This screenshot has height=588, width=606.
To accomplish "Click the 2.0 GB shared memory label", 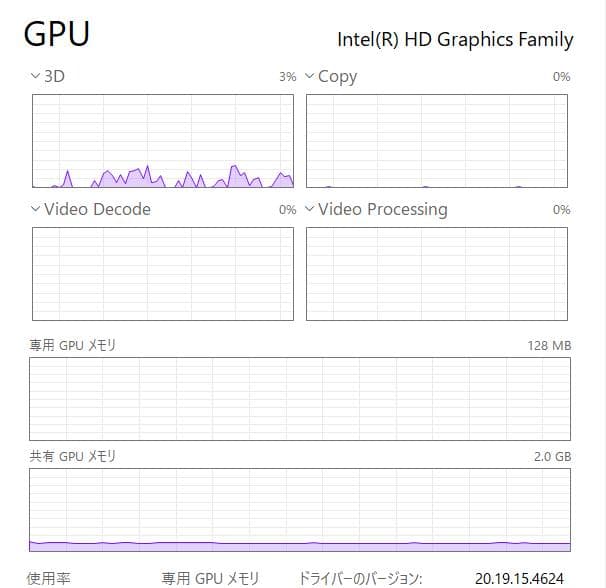I will 551,456.
